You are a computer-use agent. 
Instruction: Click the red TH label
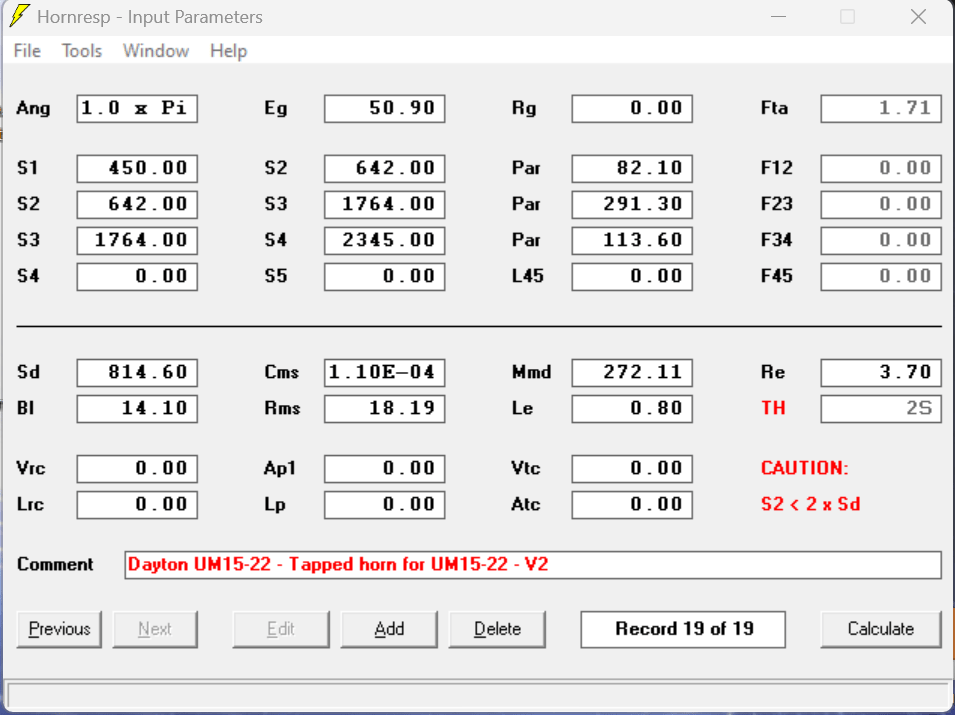tap(773, 408)
